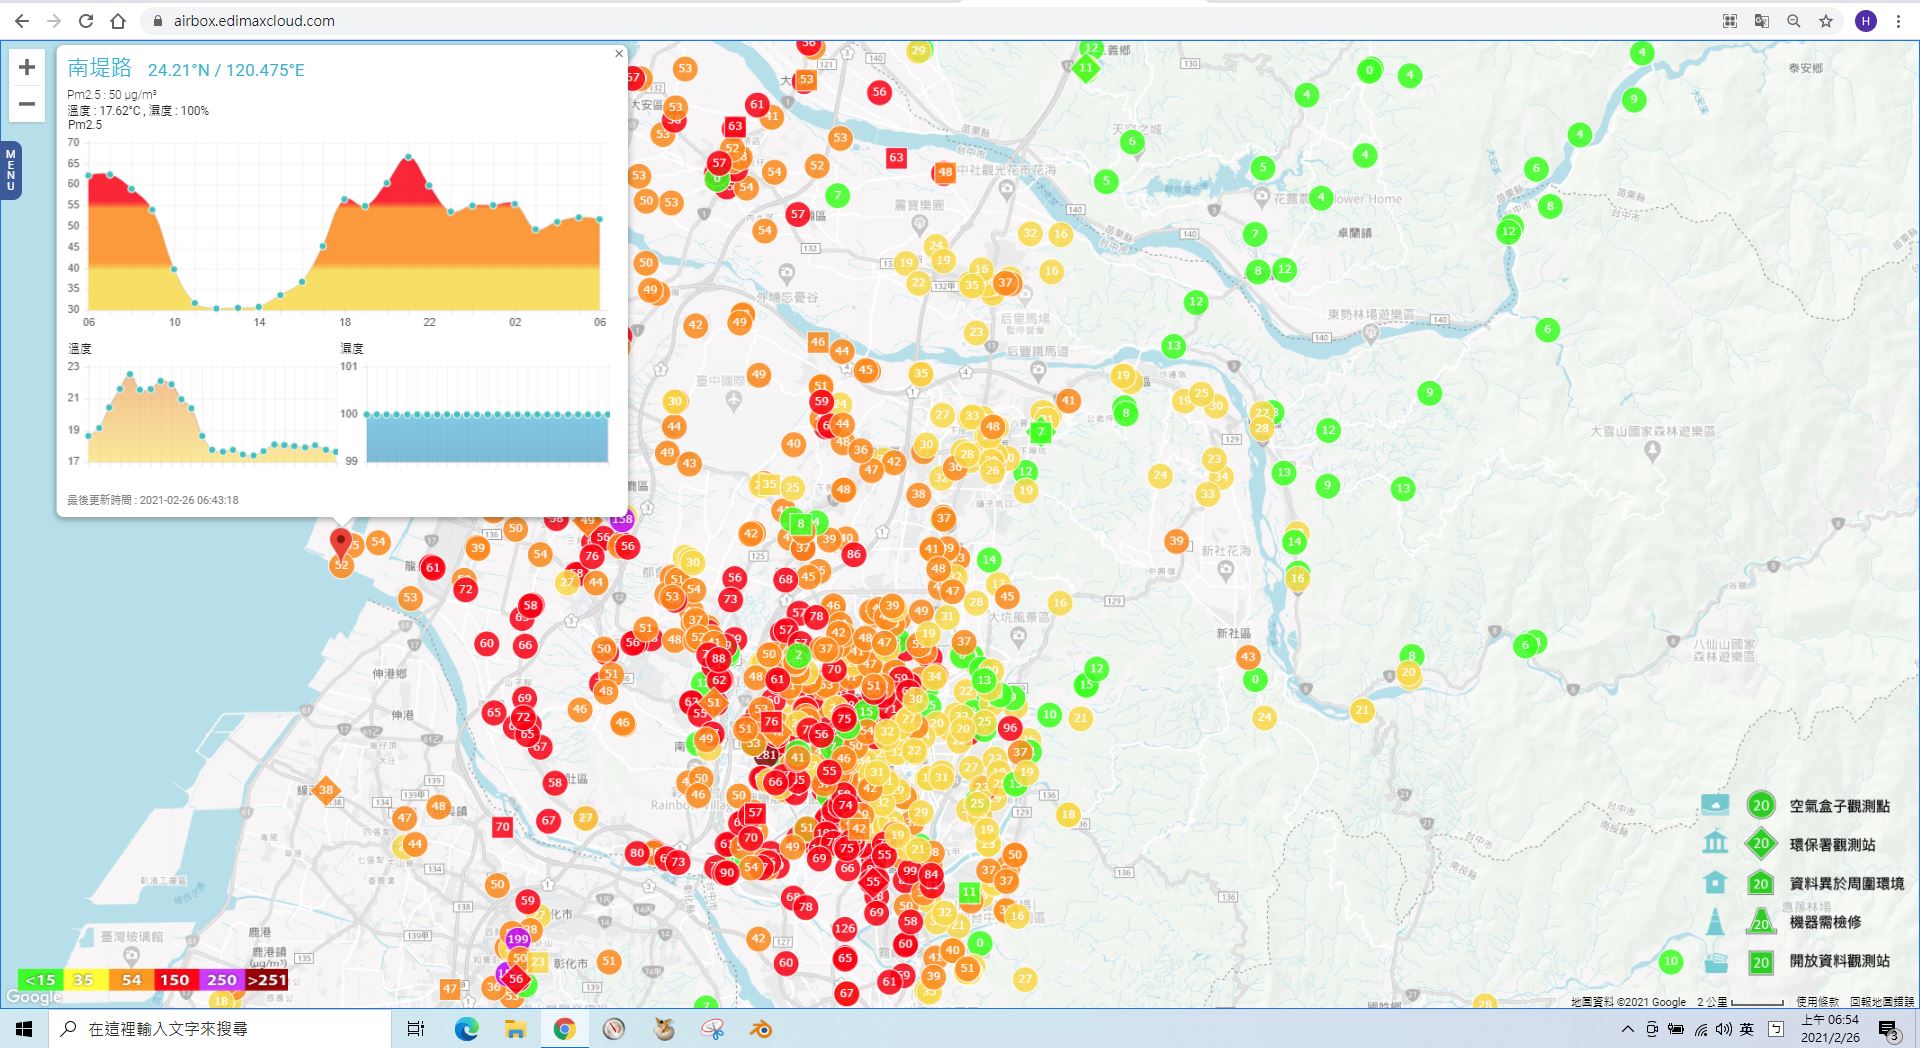Click the EPA building legend icon
This screenshot has width=1920, height=1048.
(1715, 842)
